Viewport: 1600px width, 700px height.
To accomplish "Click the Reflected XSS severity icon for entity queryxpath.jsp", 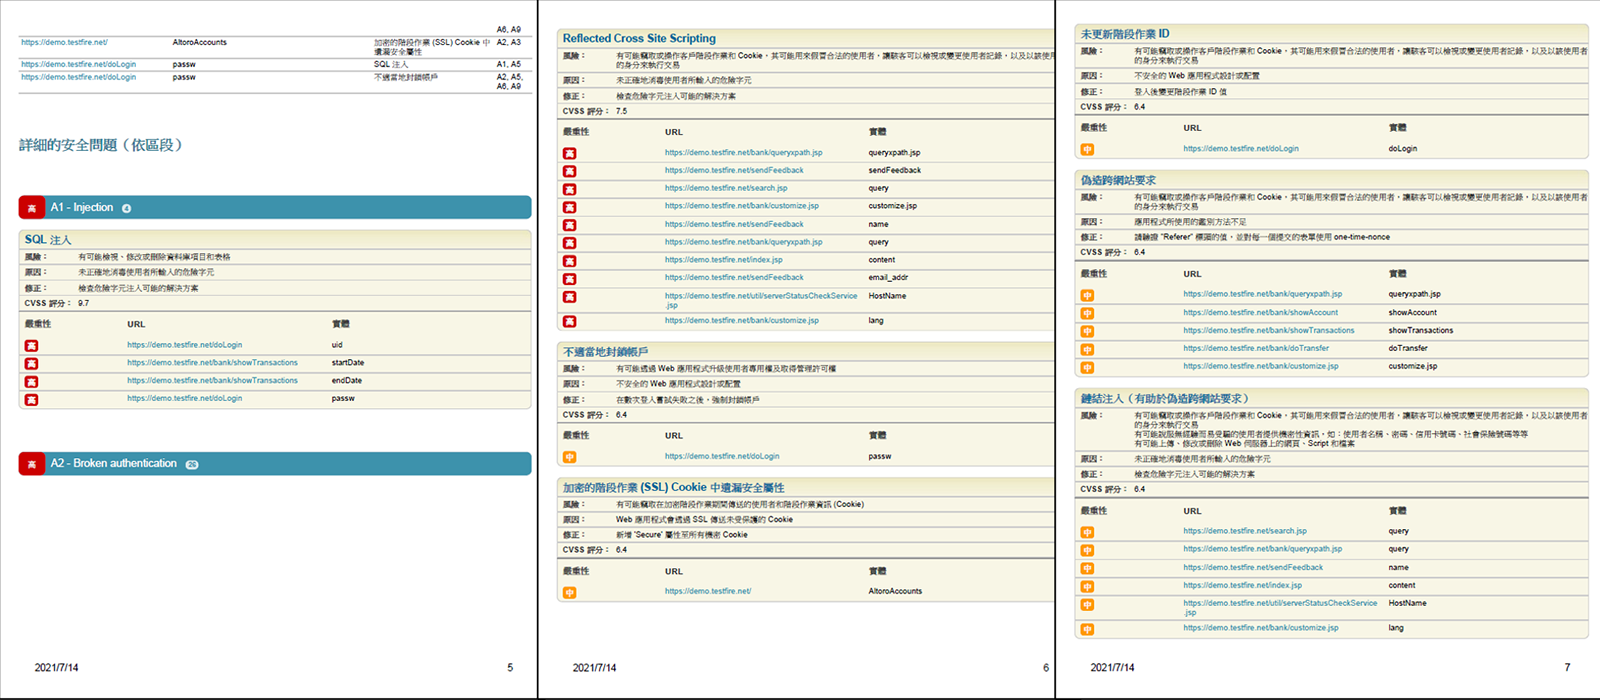I will click(x=569, y=154).
